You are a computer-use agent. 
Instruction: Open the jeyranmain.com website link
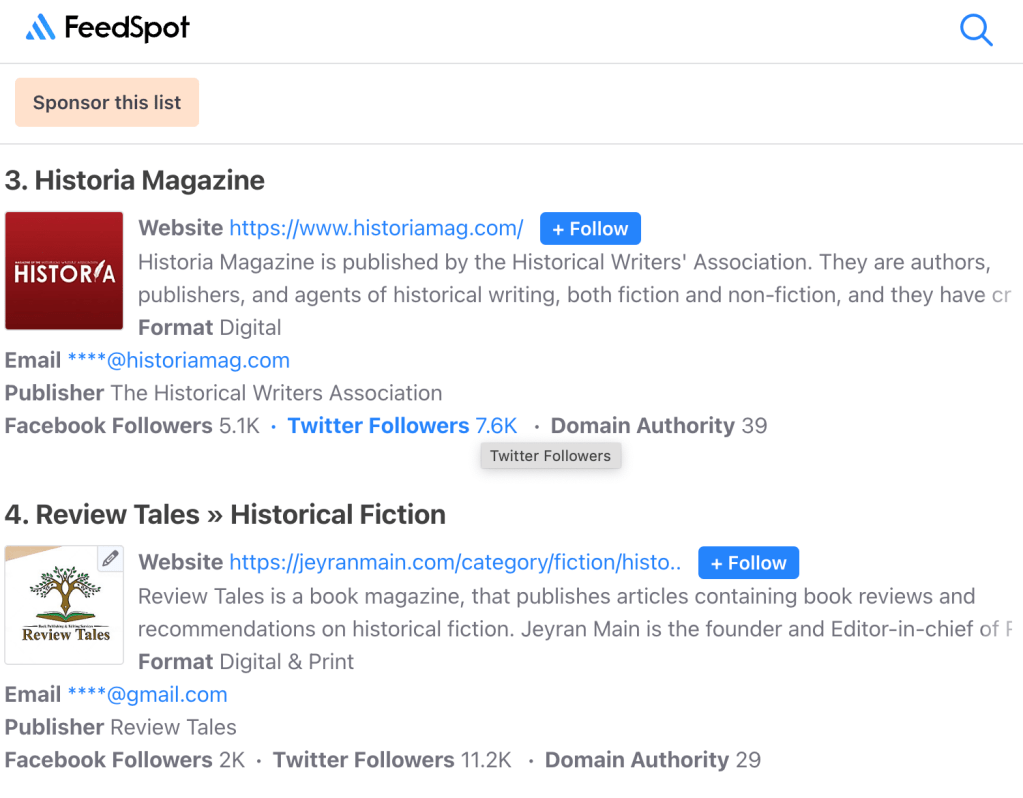(455, 562)
